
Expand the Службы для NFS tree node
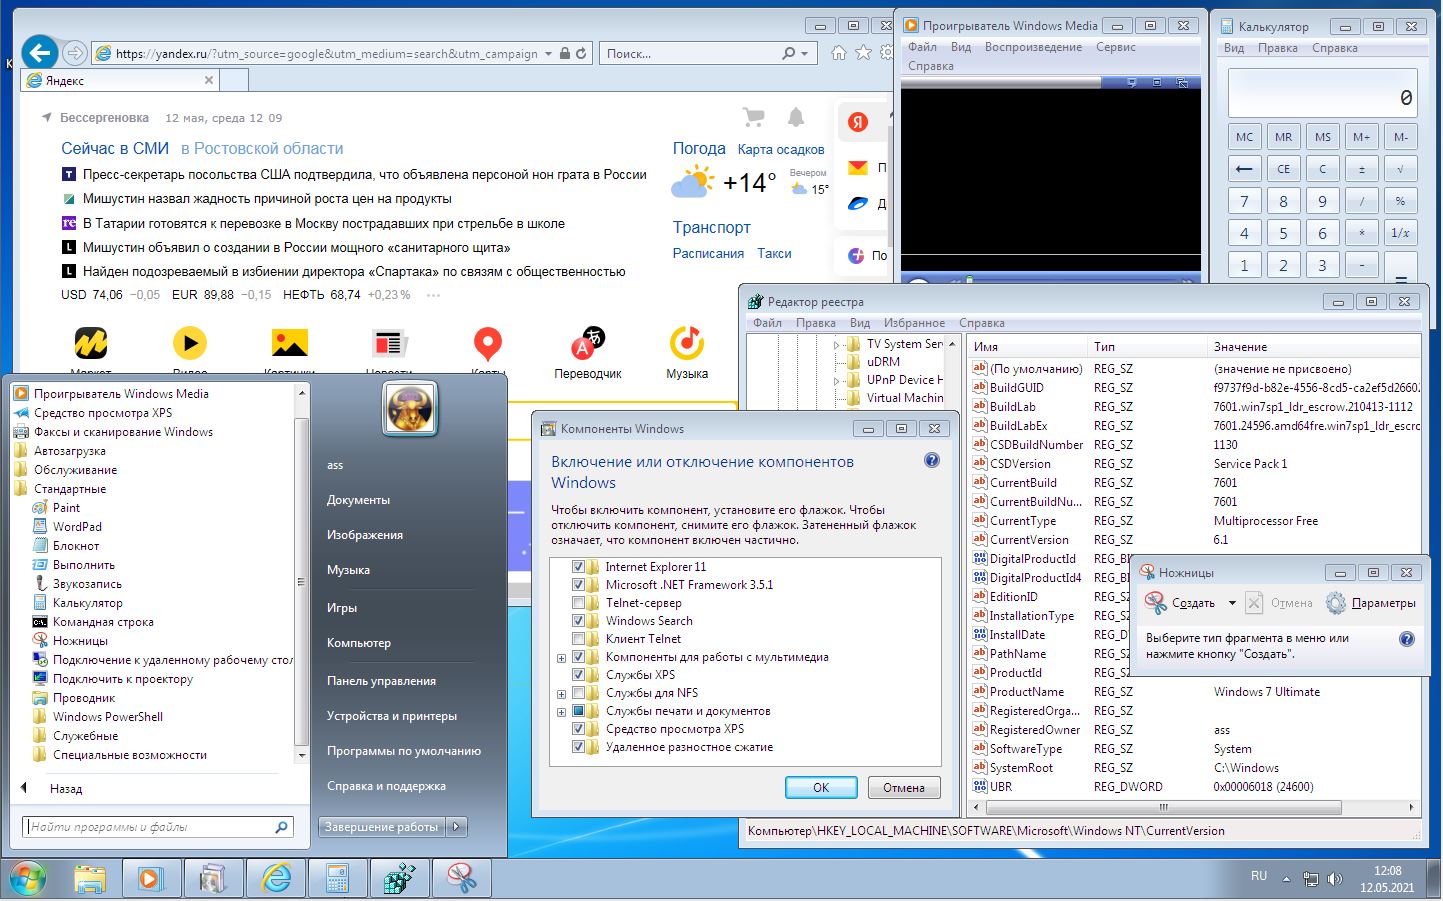point(561,694)
